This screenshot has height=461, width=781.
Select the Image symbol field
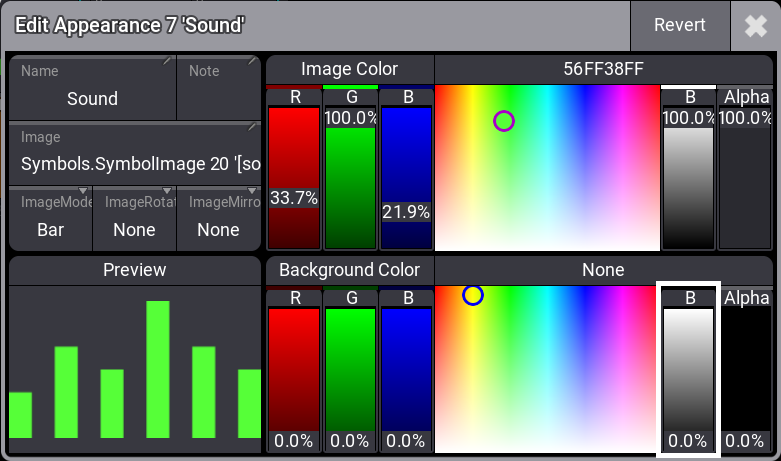click(135, 151)
